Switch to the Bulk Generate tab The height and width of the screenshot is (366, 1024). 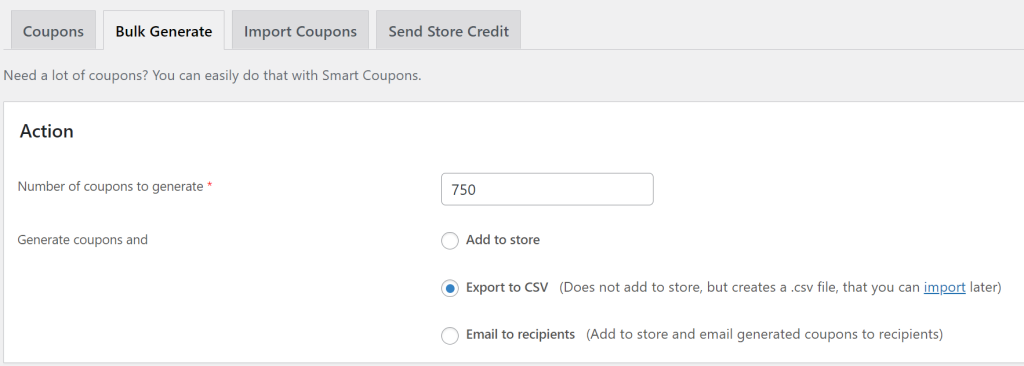click(164, 31)
